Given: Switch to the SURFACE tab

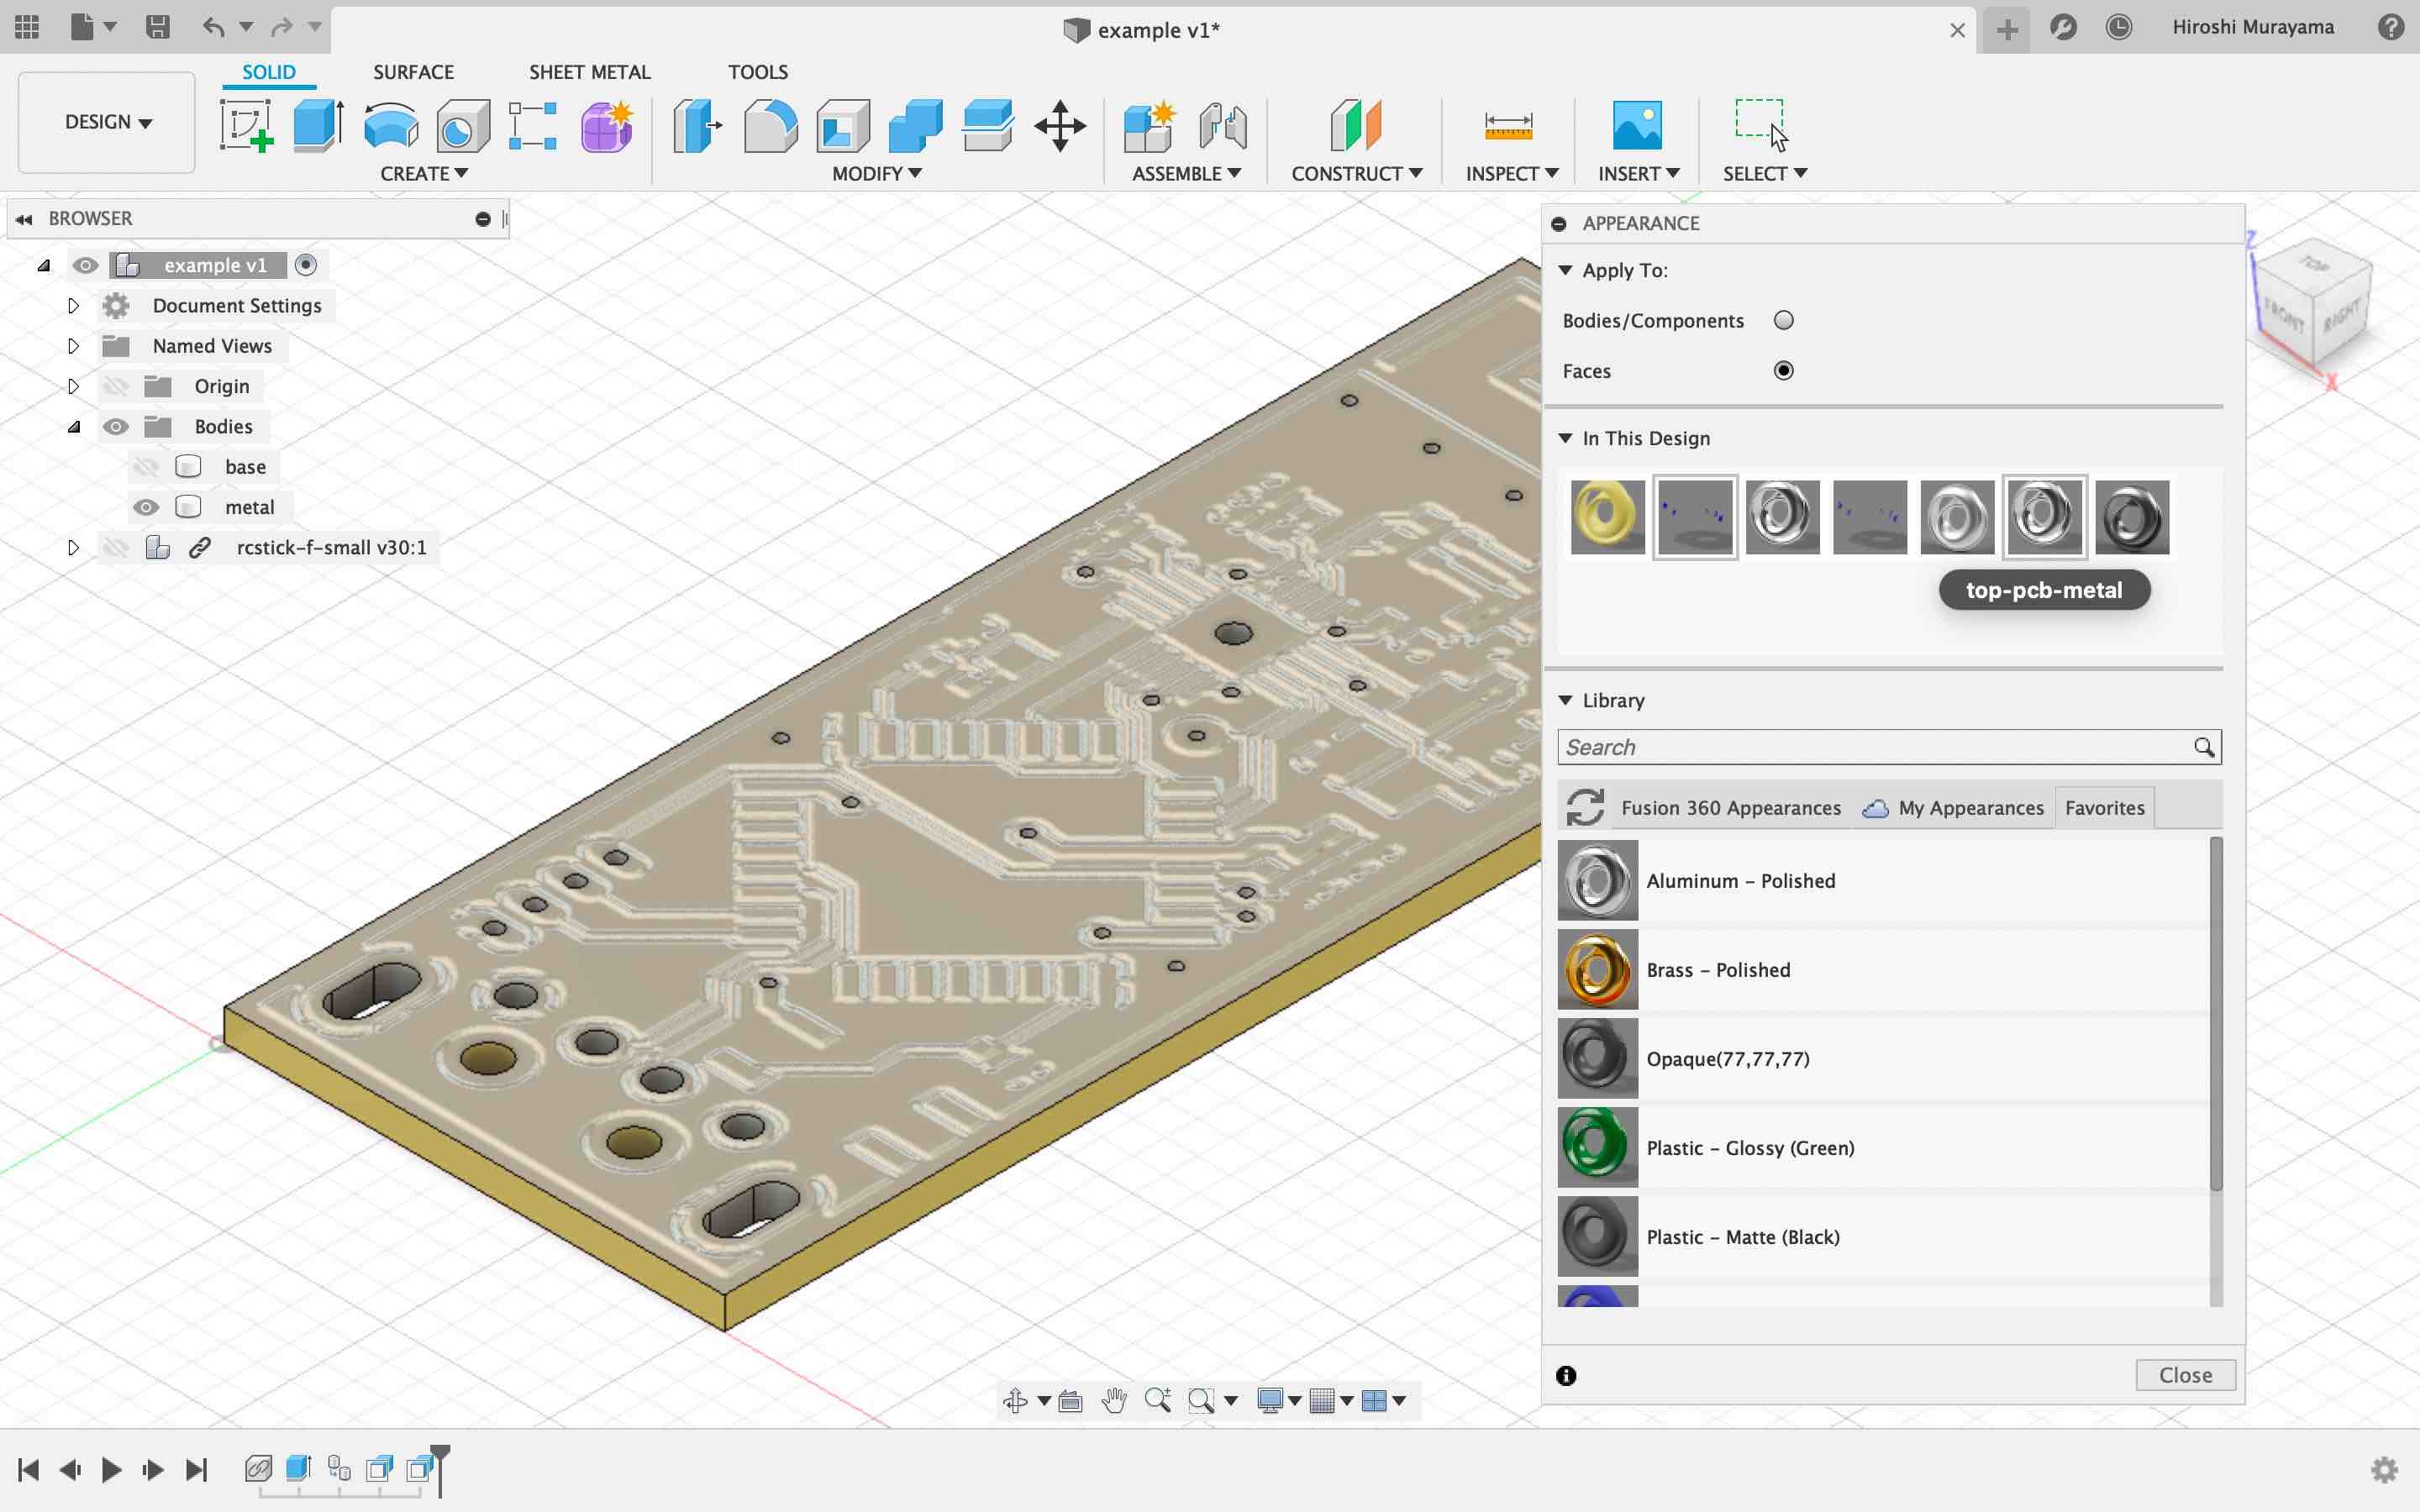Looking at the screenshot, I should point(413,72).
